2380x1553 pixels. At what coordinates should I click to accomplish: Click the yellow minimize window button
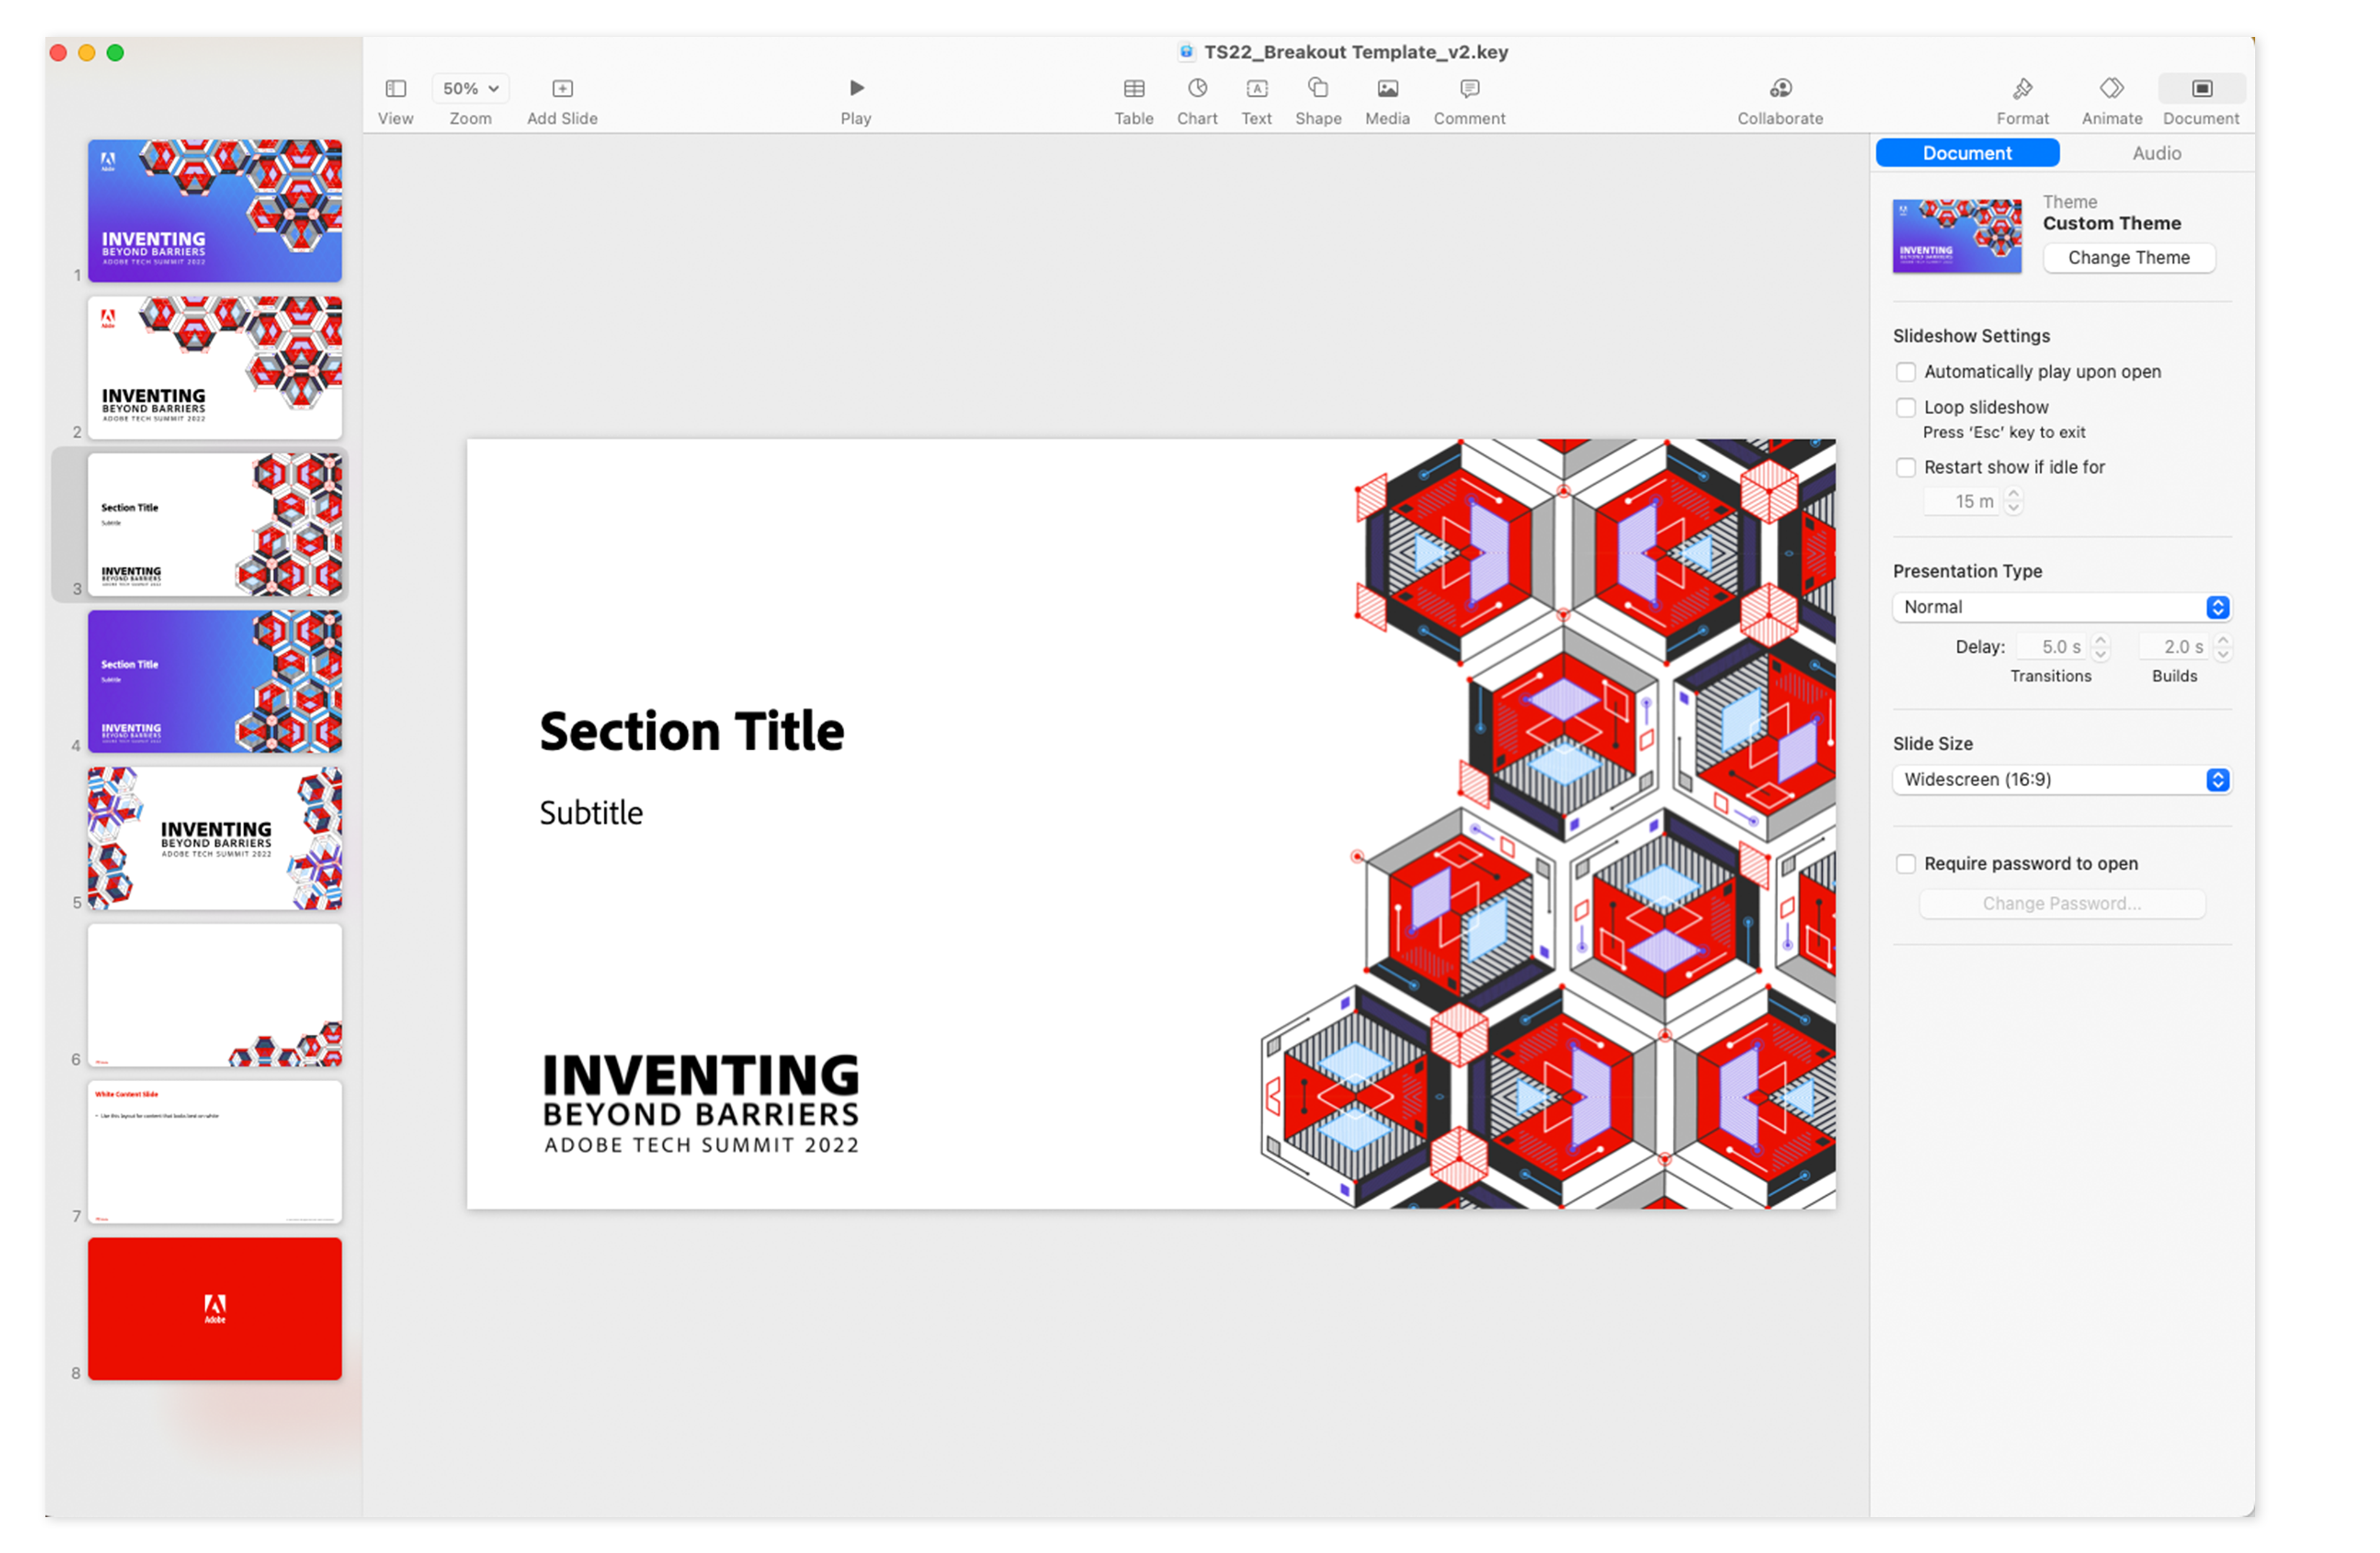tap(87, 53)
